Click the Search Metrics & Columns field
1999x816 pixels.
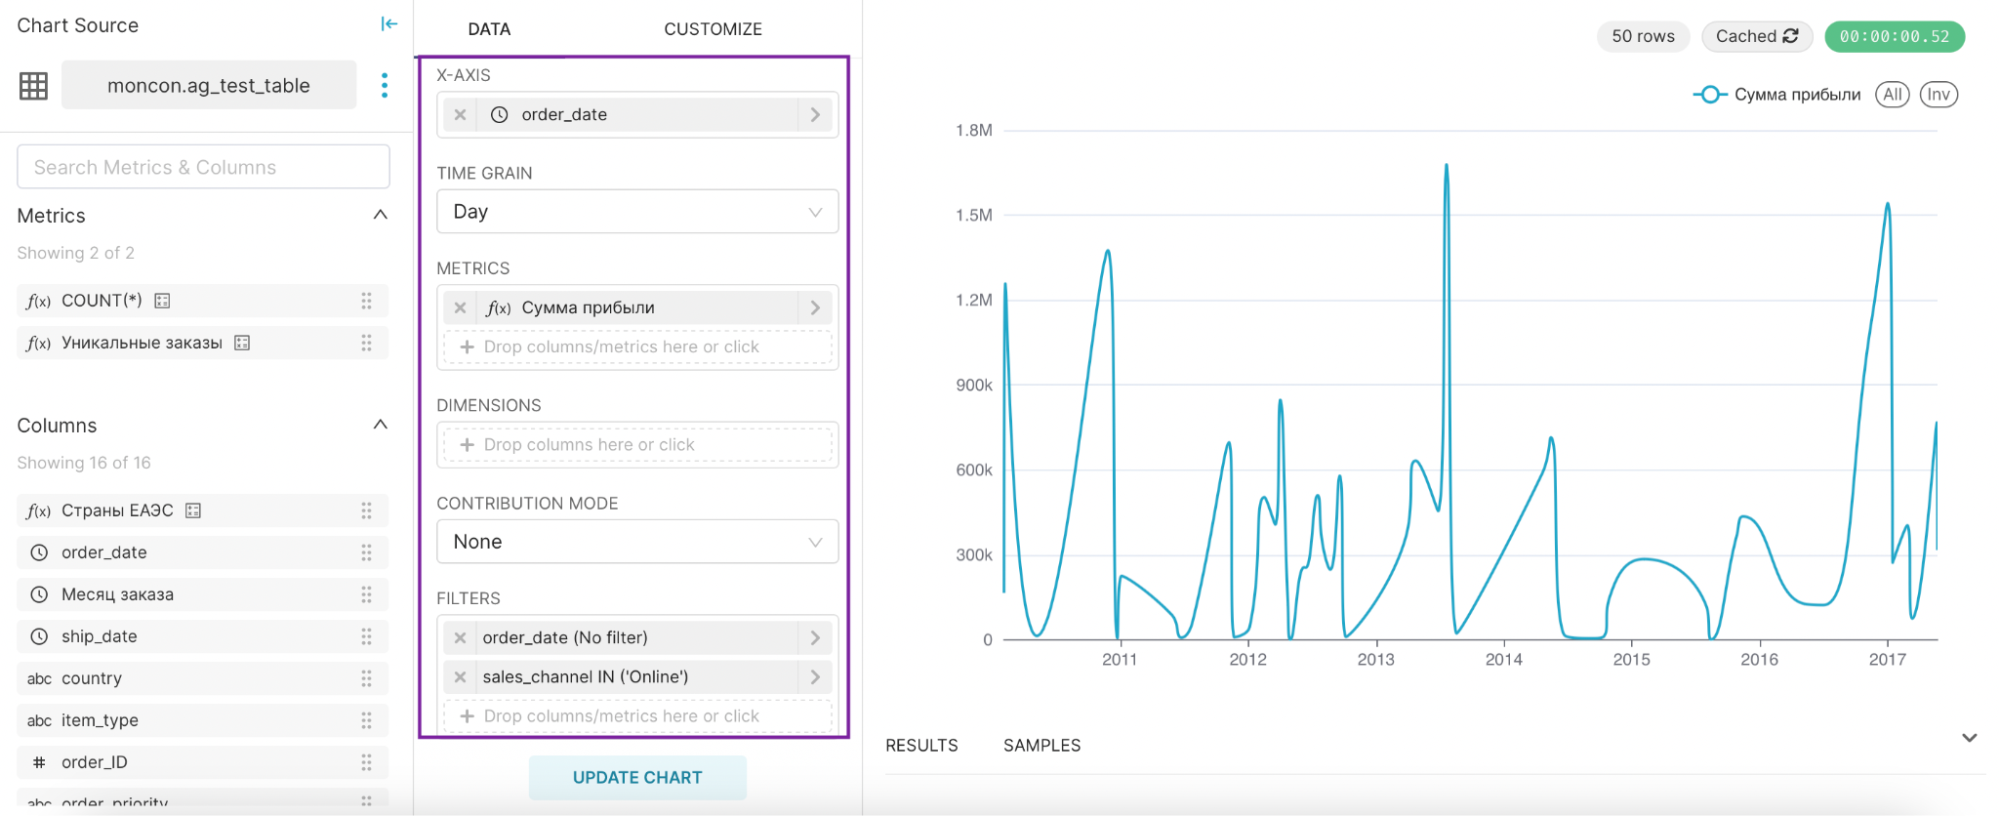pos(203,167)
